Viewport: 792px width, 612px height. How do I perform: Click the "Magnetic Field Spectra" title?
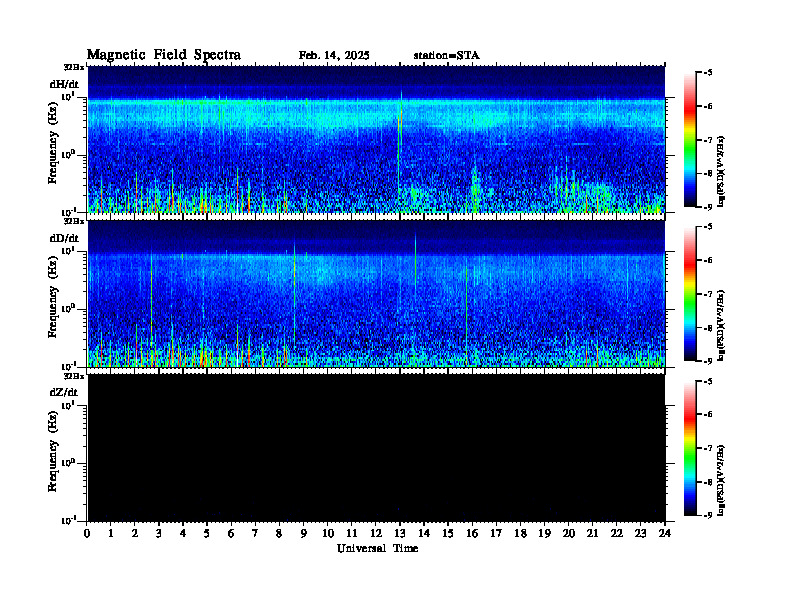coord(164,55)
